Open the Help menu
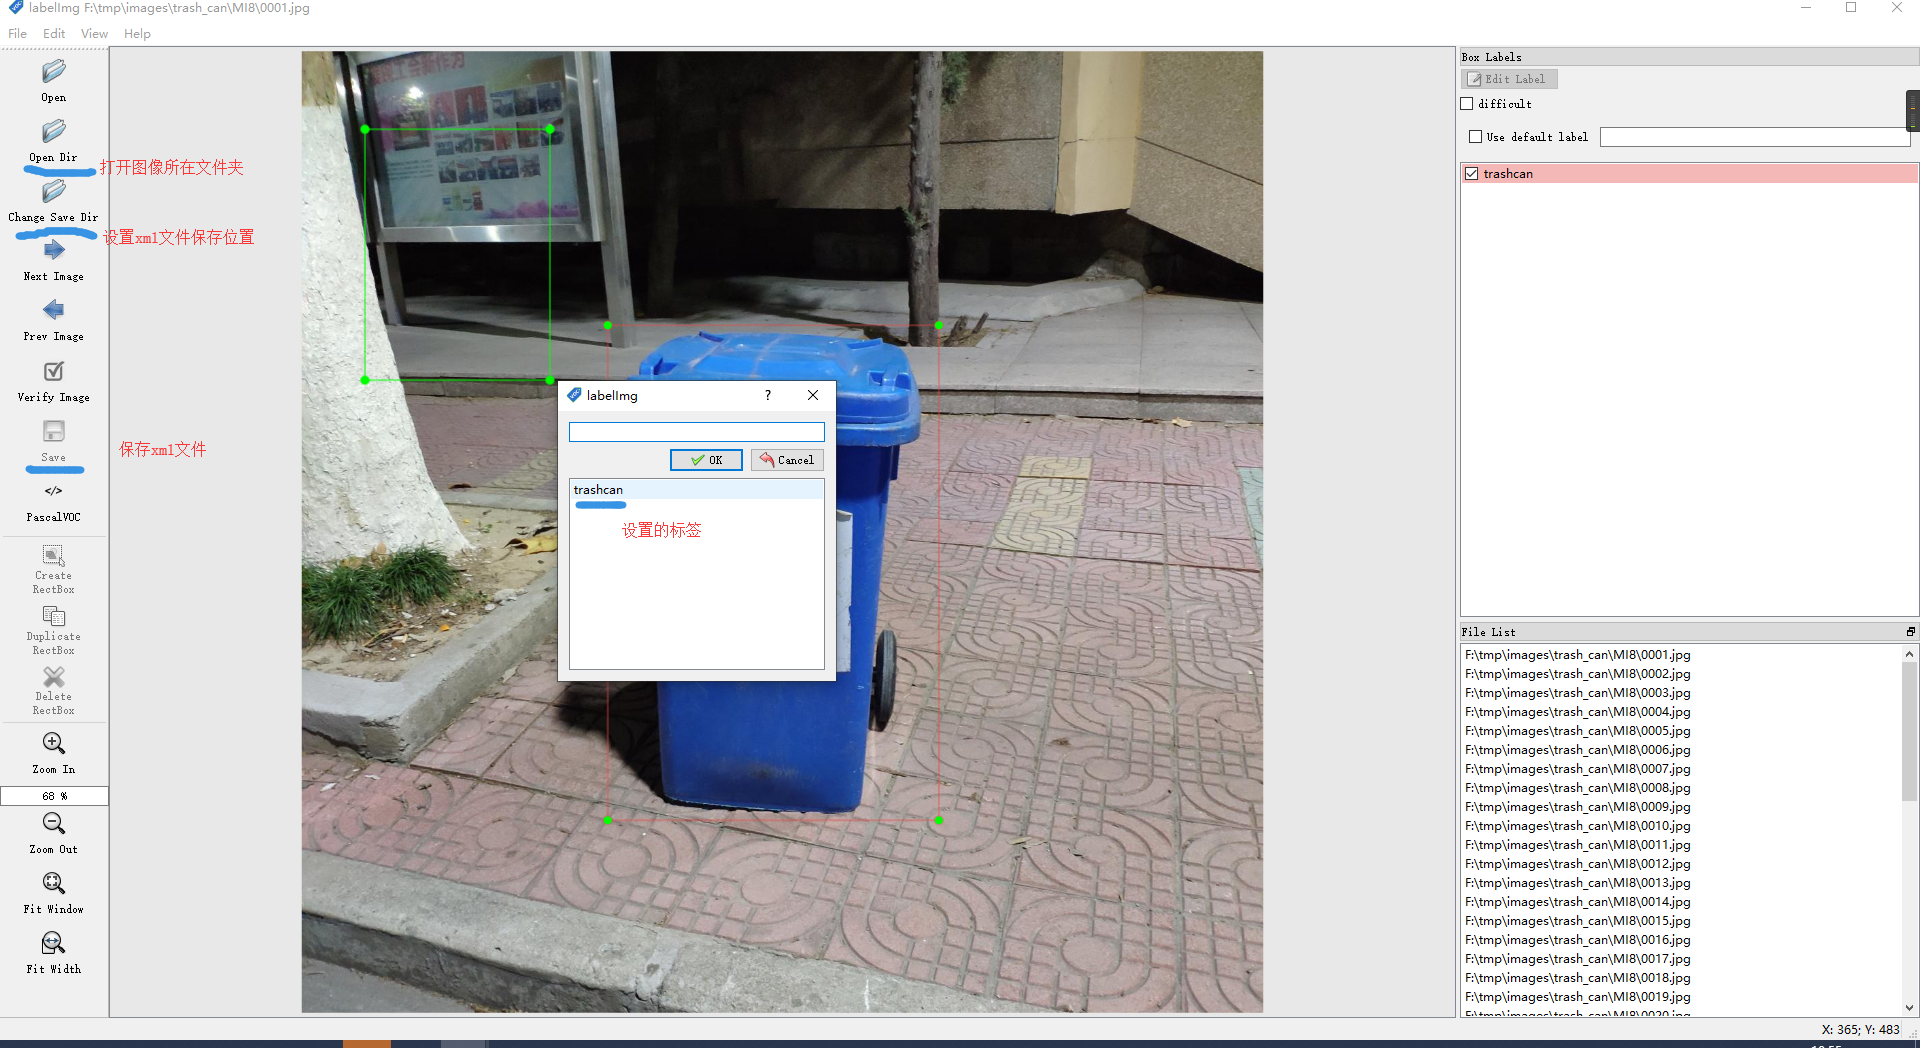 [x=137, y=34]
